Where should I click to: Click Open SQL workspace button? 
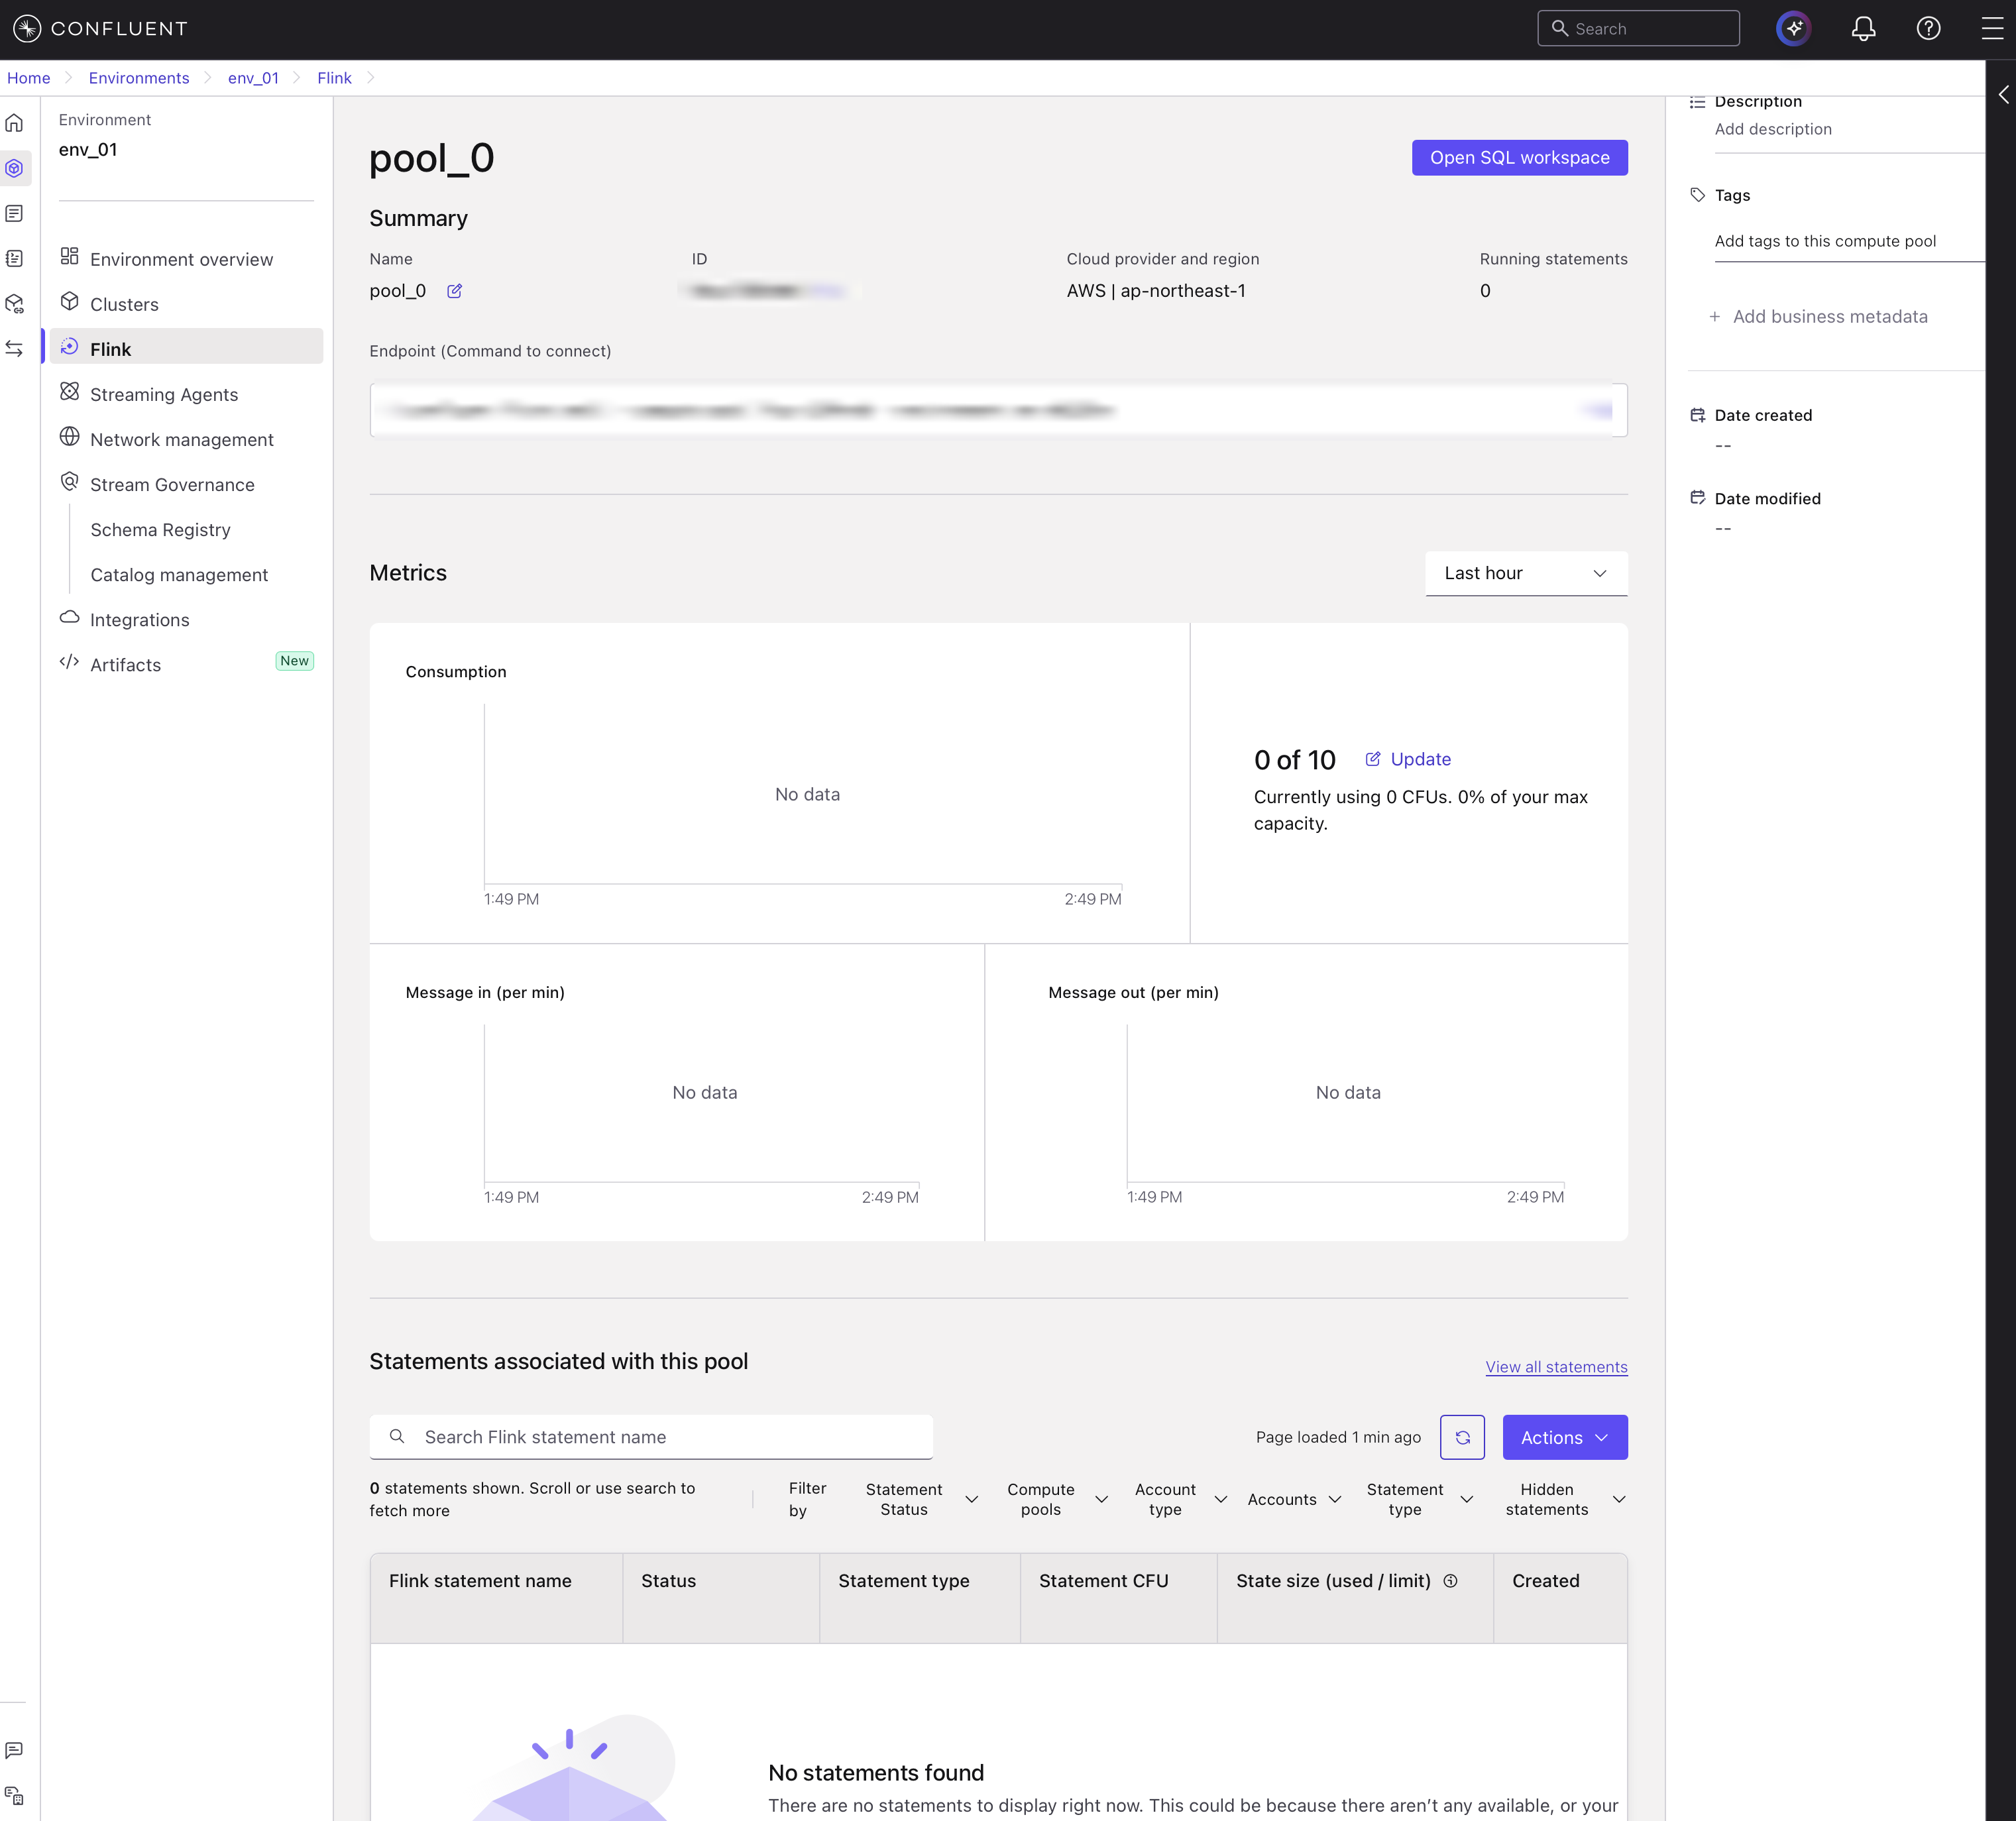[1520, 157]
